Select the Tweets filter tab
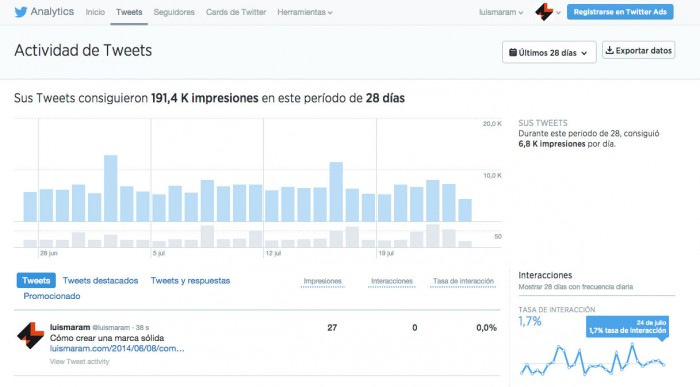Viewport: 700px width, 387px height. 36,280
